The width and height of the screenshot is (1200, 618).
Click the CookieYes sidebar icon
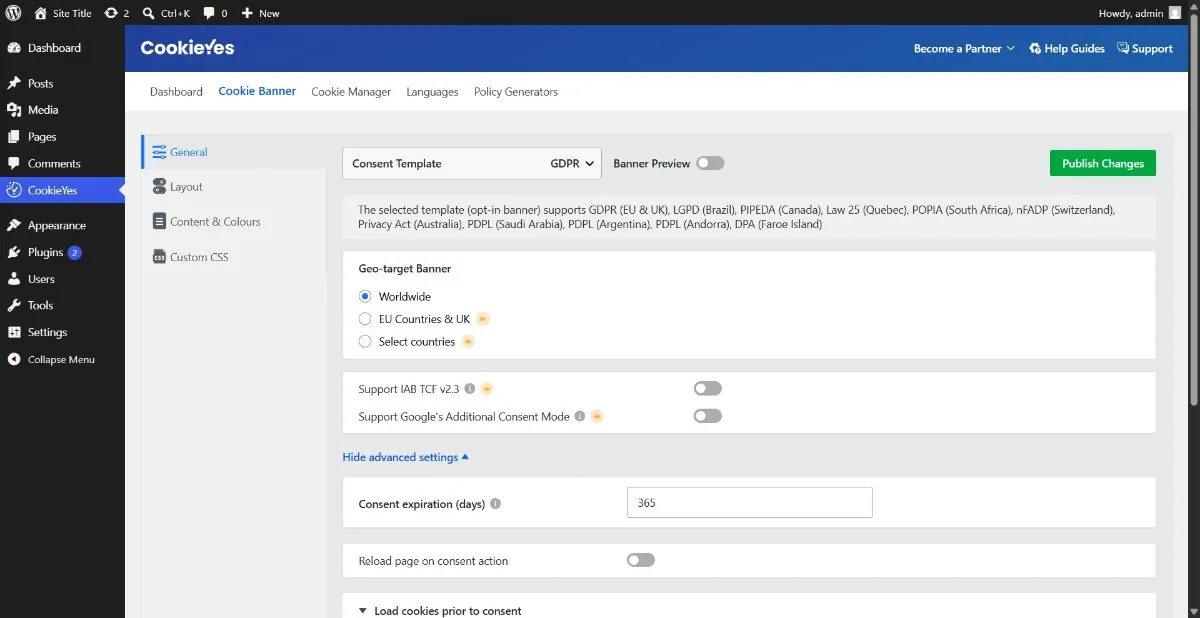(14, 190)
